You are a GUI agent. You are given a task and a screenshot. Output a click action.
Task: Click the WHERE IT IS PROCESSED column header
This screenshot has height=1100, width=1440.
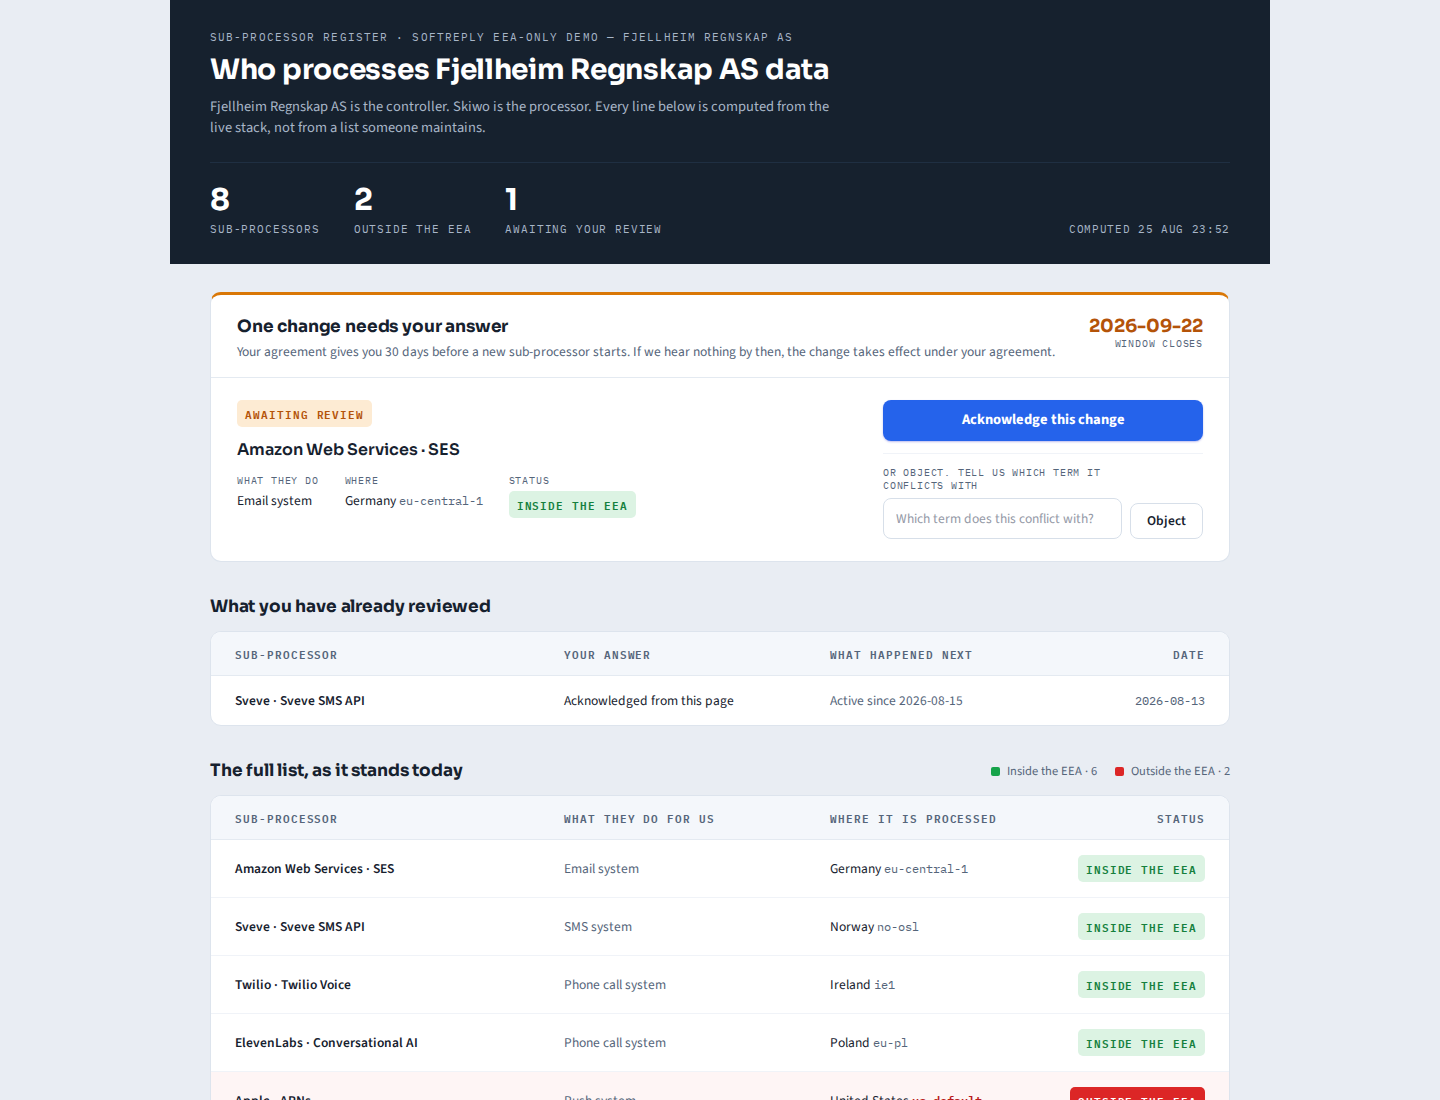coord(913,819)
